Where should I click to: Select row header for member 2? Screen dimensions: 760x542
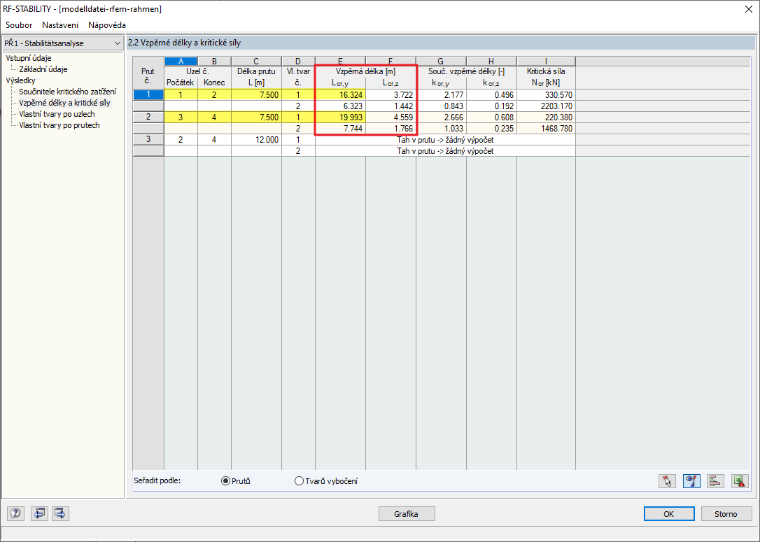pyautogui.click(x=148, y=117)
